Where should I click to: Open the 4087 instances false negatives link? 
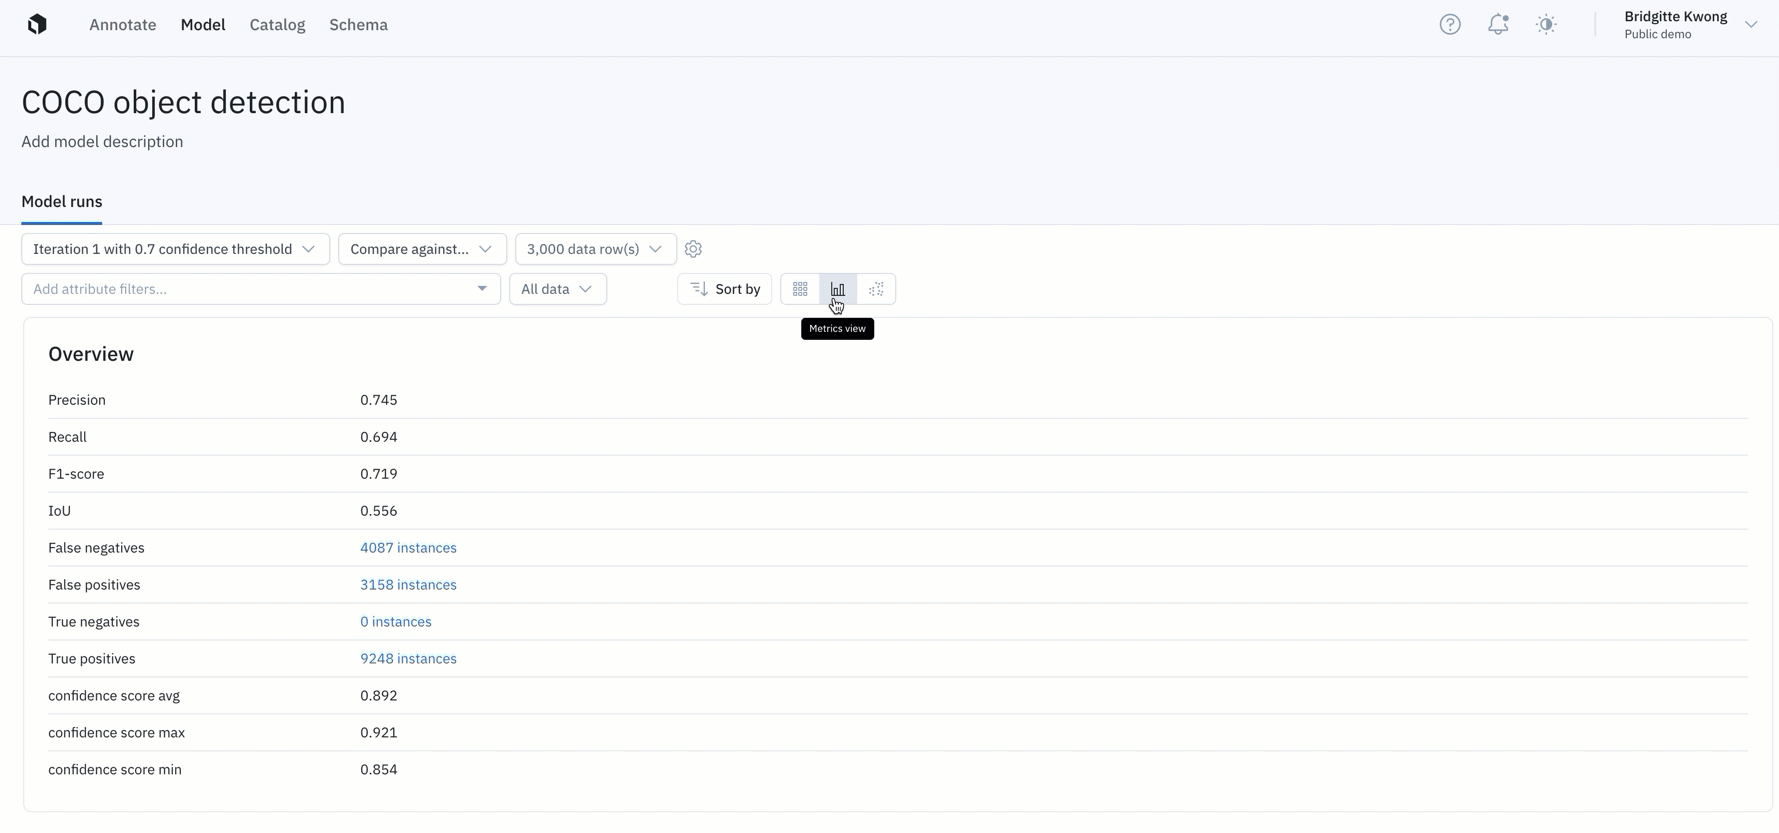[408, 548]
